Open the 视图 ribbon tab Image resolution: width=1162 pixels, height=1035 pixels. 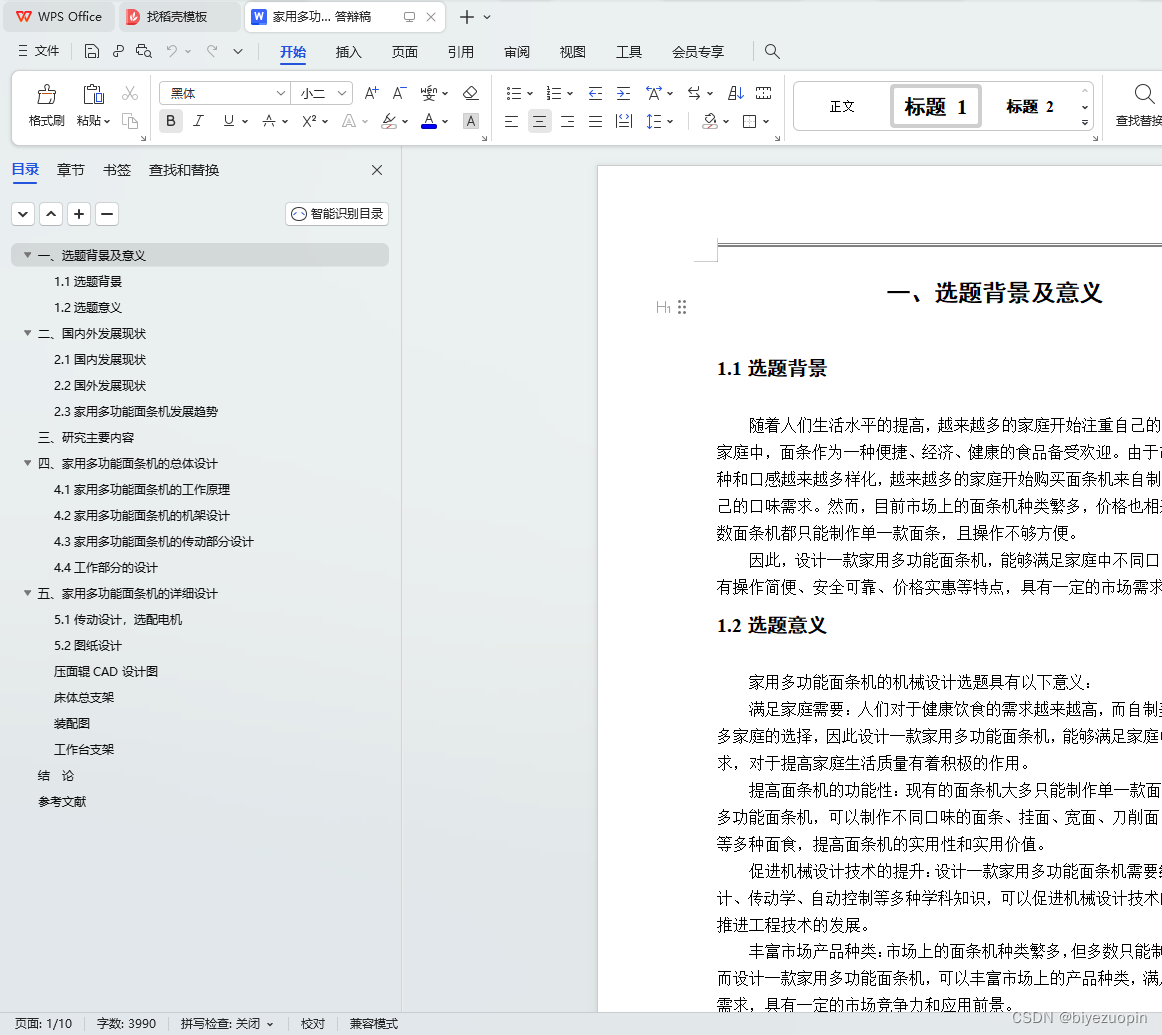[x=573, y=52]
